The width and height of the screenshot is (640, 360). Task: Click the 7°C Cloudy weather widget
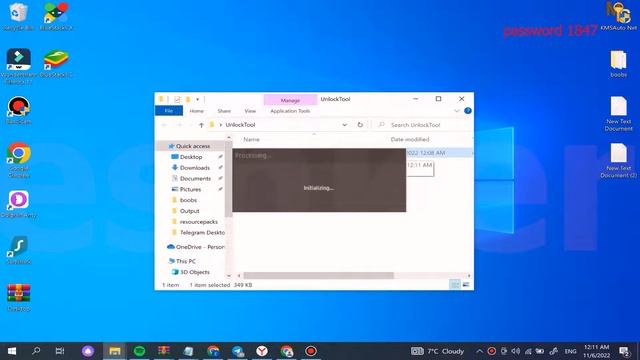(437, 351)
